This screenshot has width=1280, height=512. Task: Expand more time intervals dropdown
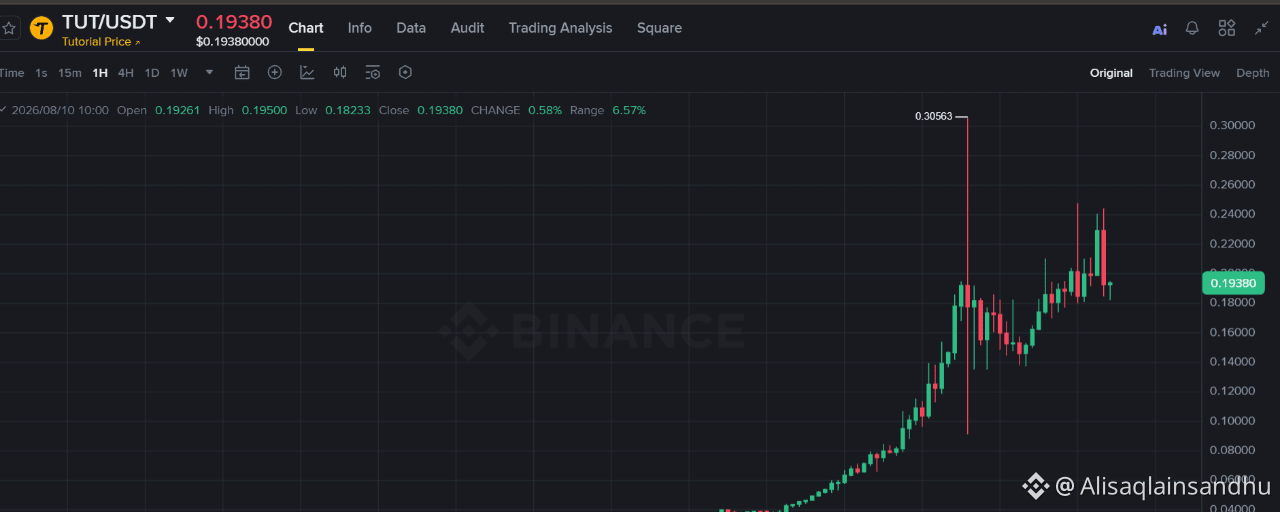point(209,72)
